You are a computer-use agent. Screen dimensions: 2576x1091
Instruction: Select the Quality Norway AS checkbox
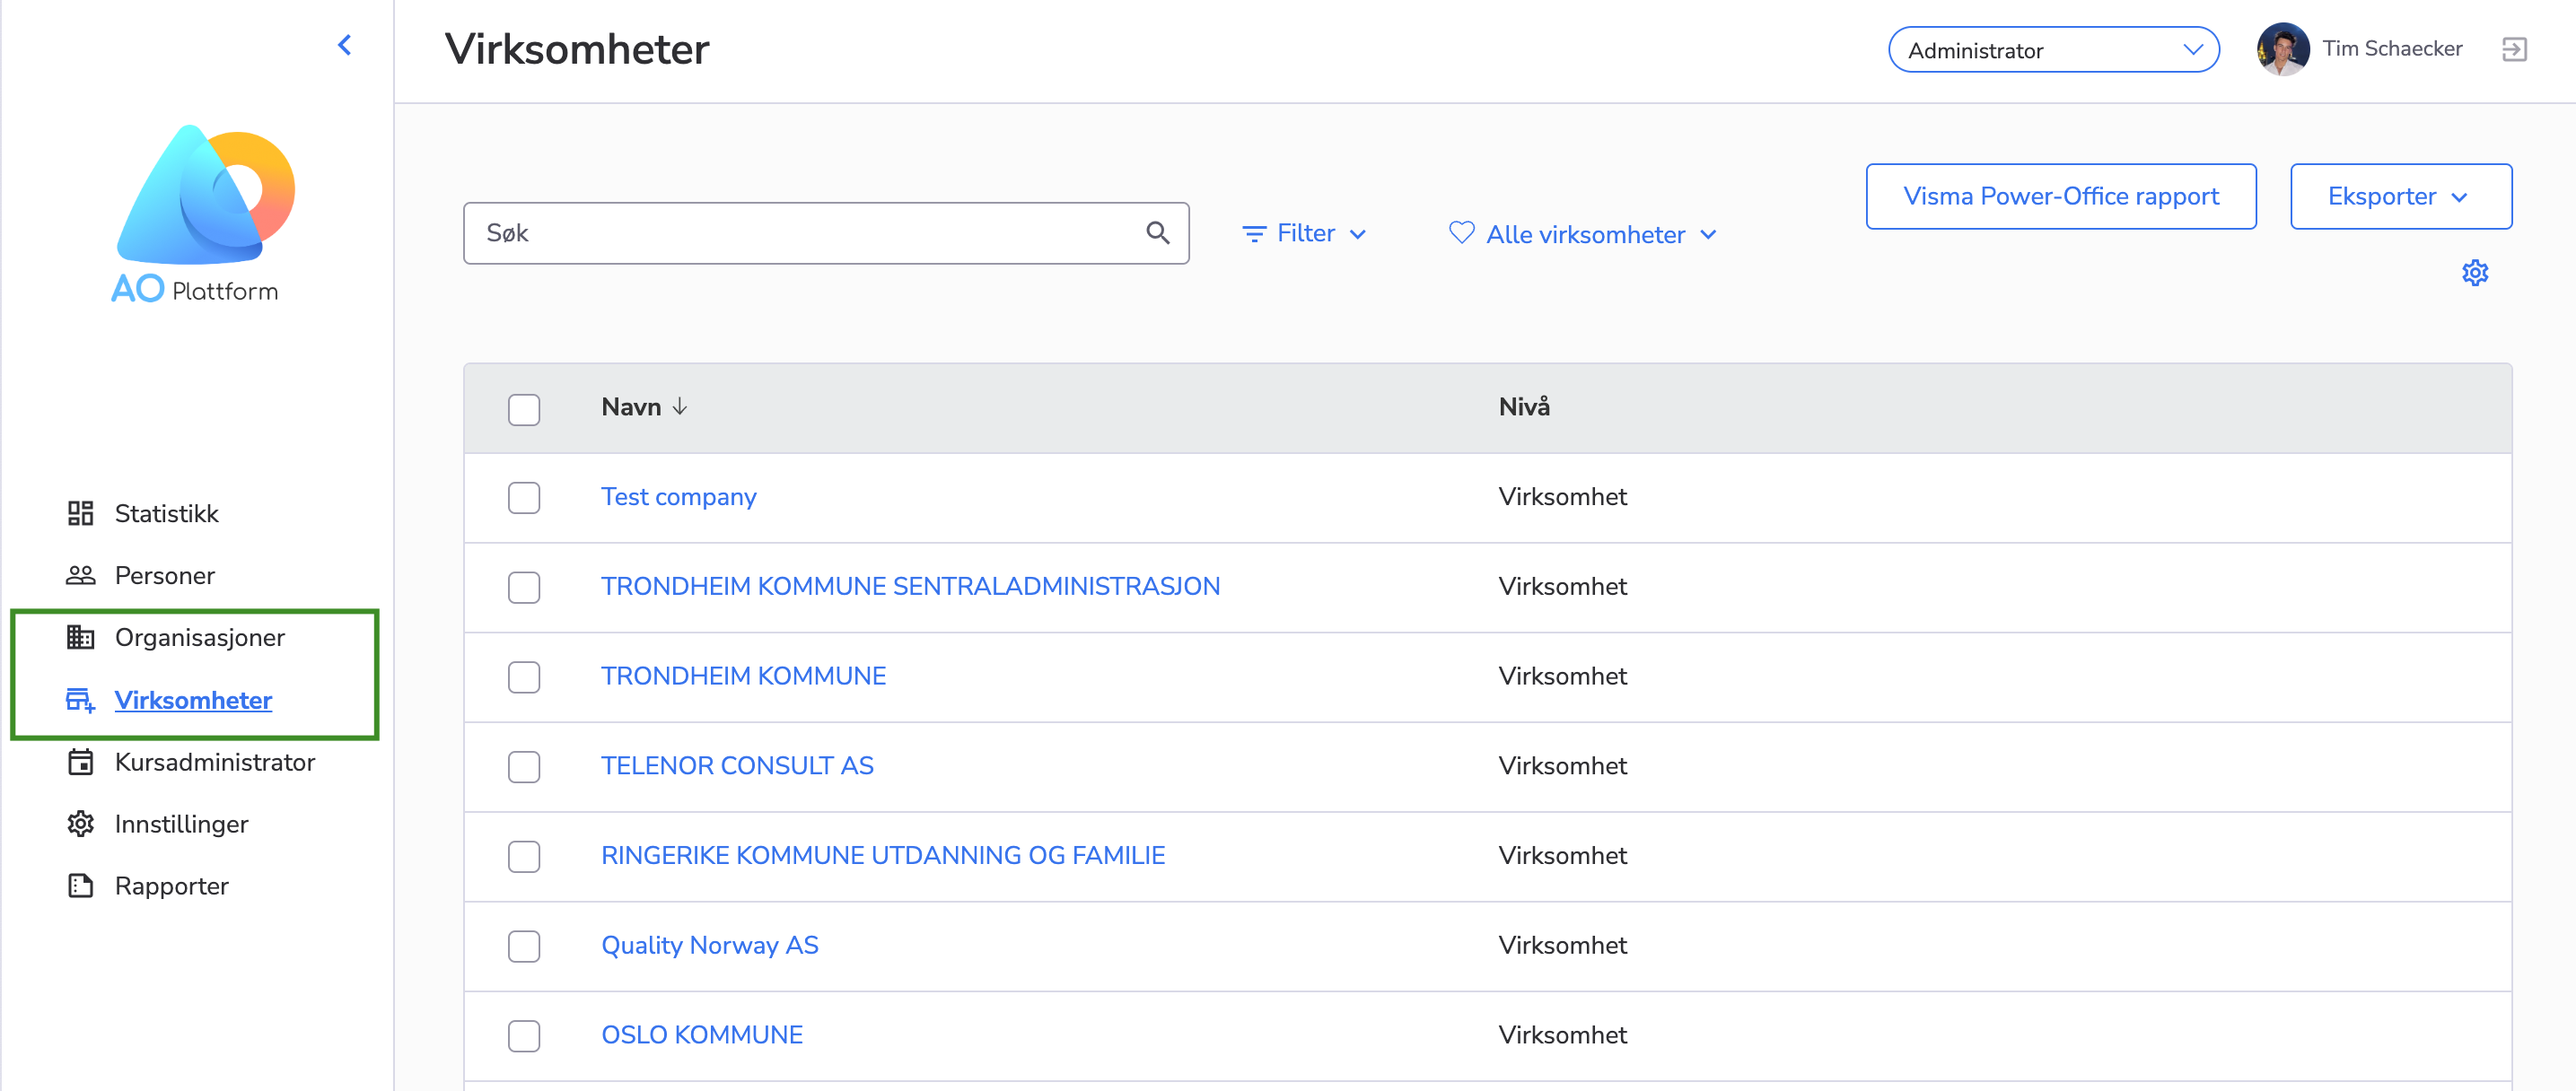524,946
